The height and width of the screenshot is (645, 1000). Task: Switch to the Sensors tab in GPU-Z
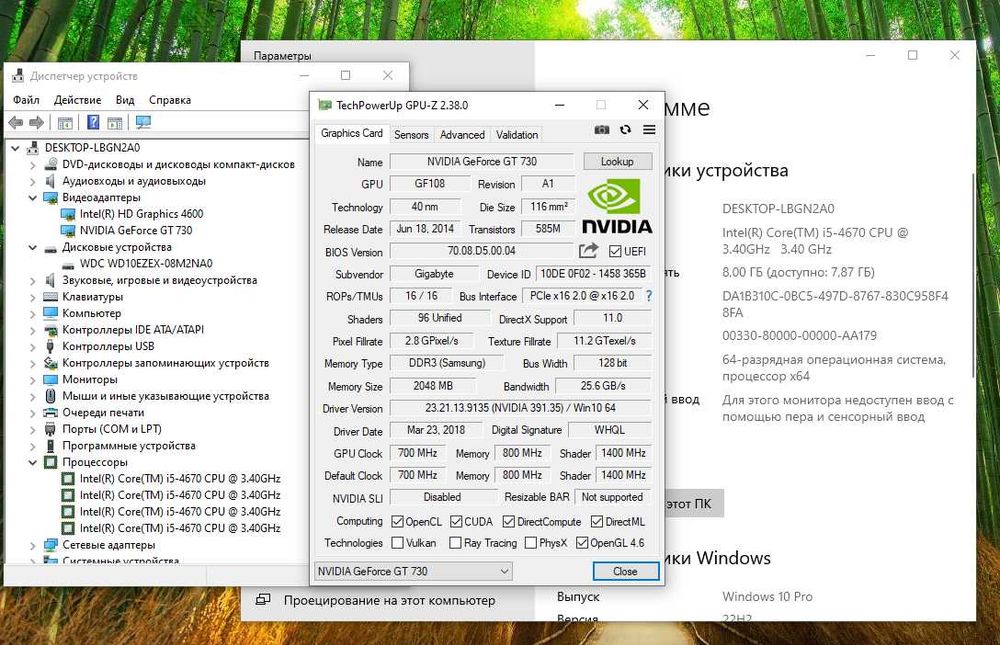(x=411, y=135)
